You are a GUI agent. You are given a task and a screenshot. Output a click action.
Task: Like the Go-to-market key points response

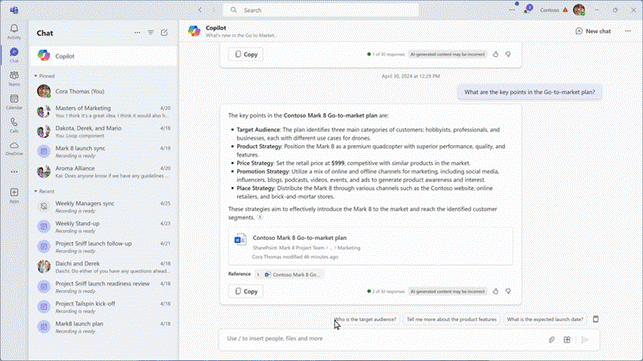495,291
